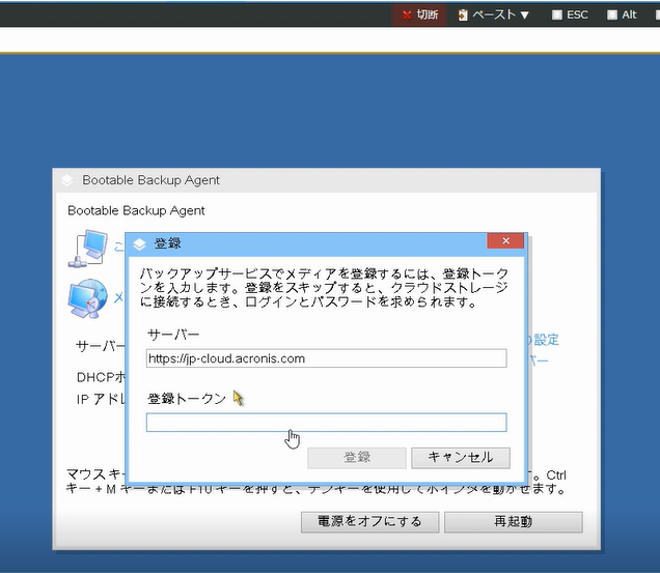
Task: Click the 登録 dialog title icon
Action: tap(139, 244)
